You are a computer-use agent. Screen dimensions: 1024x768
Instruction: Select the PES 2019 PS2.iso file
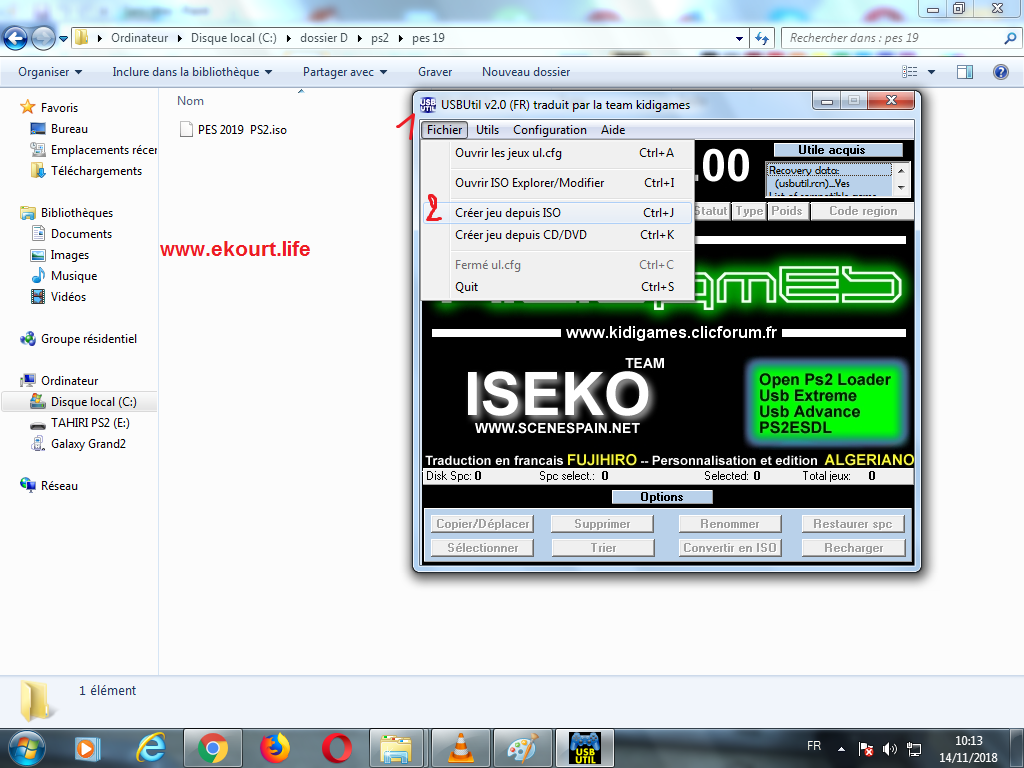[x=234, y=130]
